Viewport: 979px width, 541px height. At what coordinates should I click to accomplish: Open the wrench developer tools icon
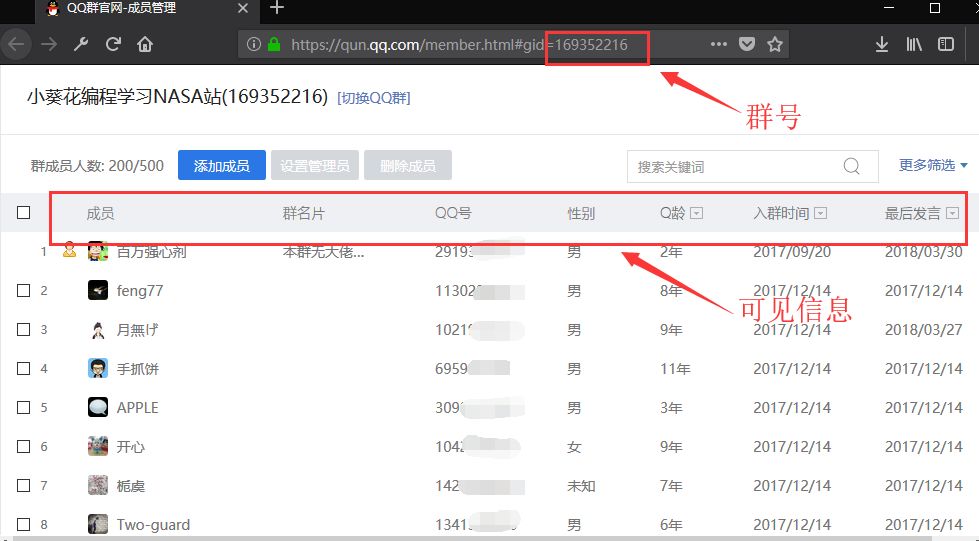81,44
